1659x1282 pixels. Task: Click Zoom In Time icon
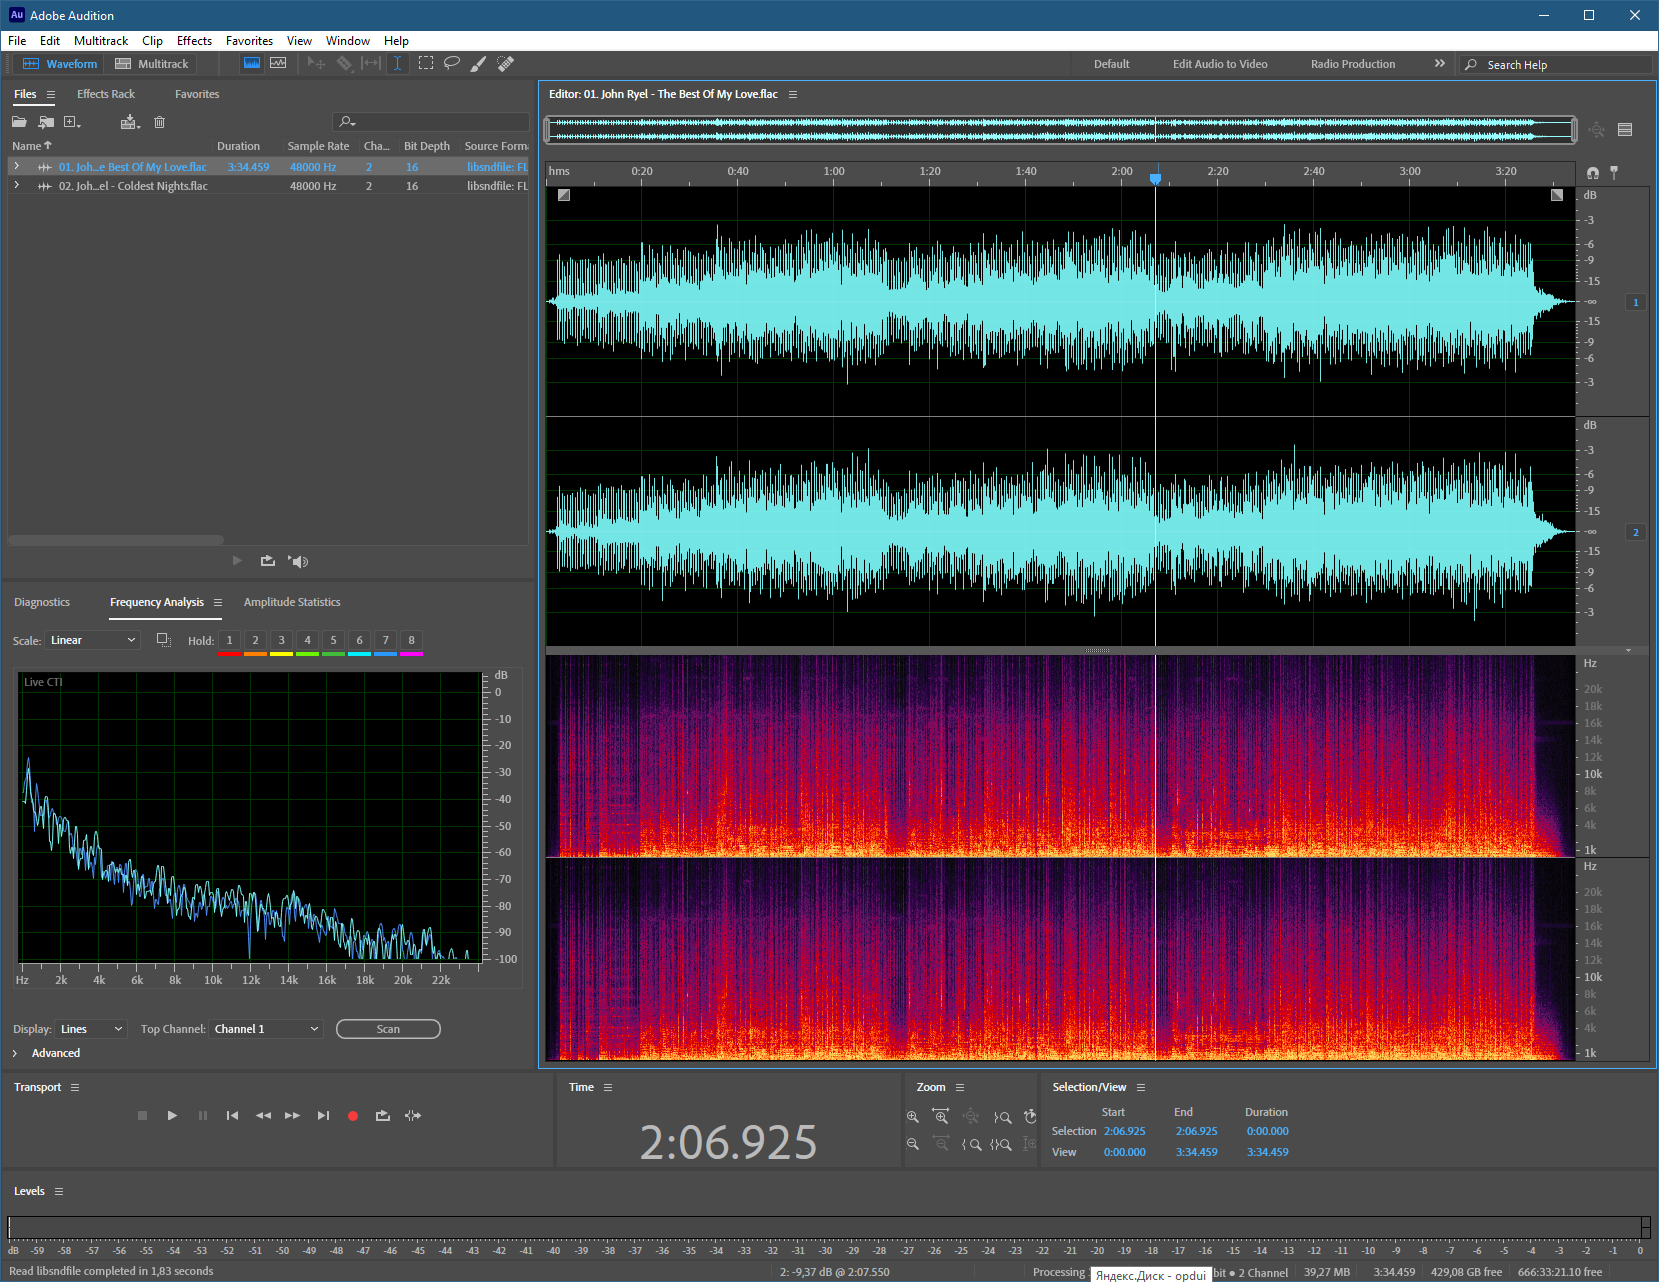point(940,1117)
